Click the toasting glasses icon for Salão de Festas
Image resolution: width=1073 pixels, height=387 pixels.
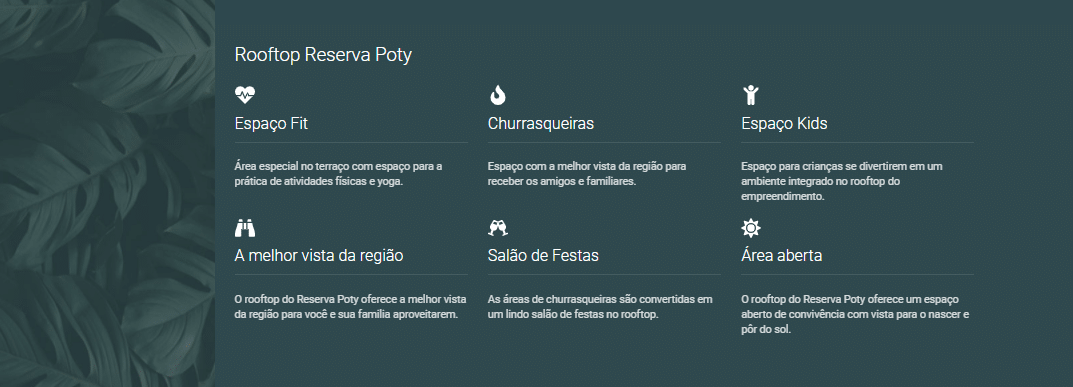(498, 227)
